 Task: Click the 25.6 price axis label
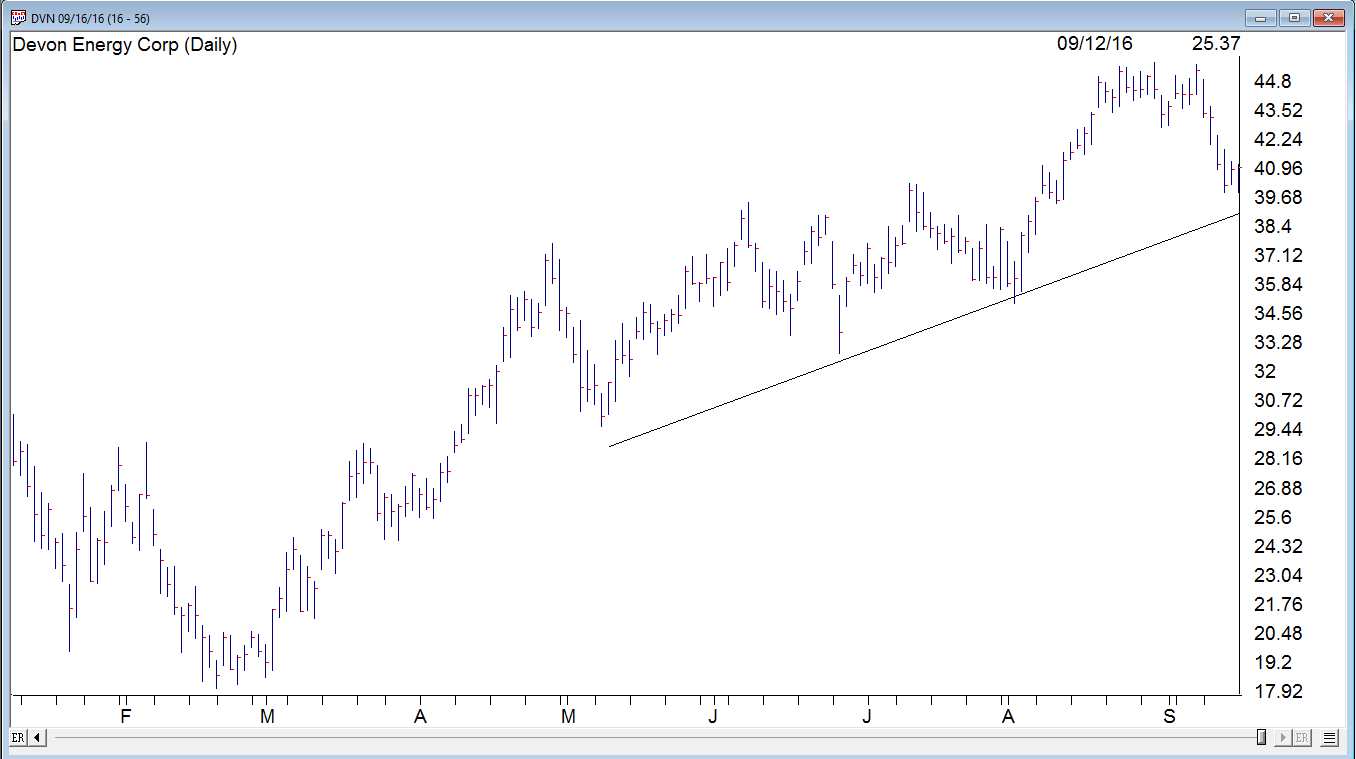point(1272,517)
